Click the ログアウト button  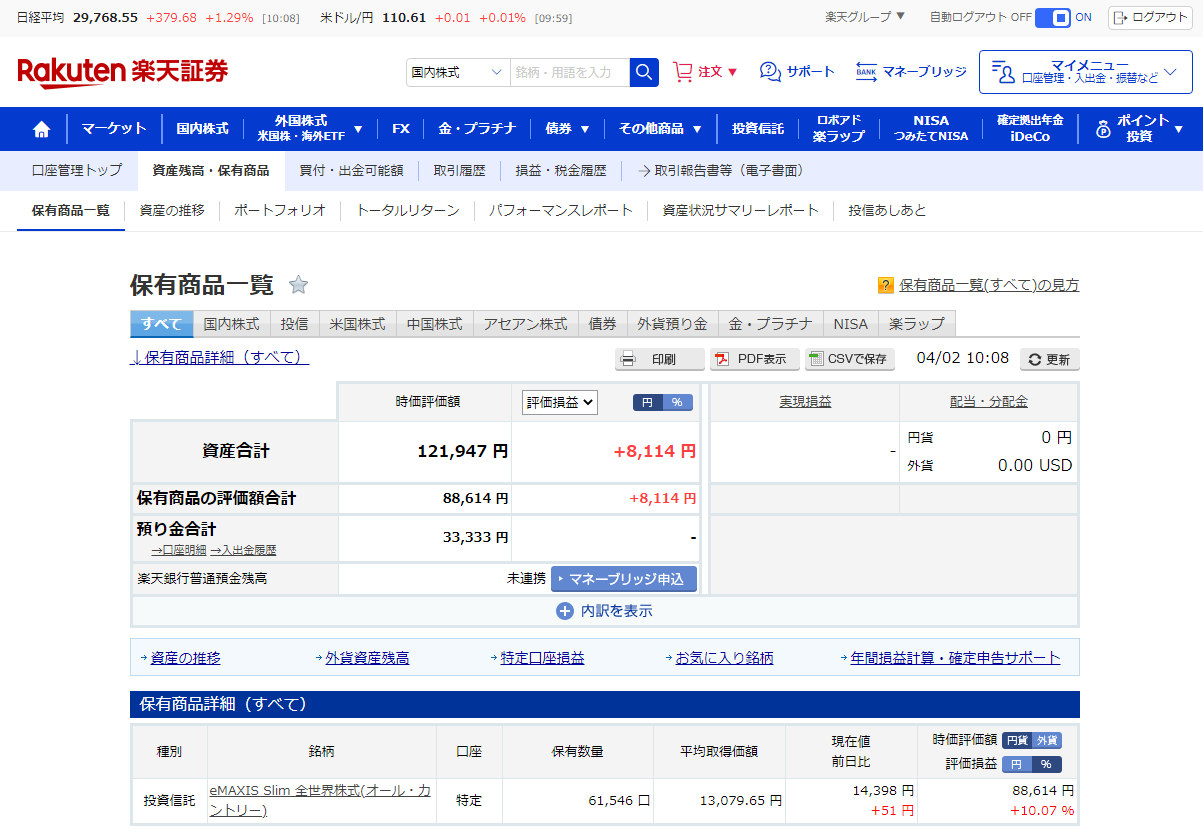pos(1150,17)
